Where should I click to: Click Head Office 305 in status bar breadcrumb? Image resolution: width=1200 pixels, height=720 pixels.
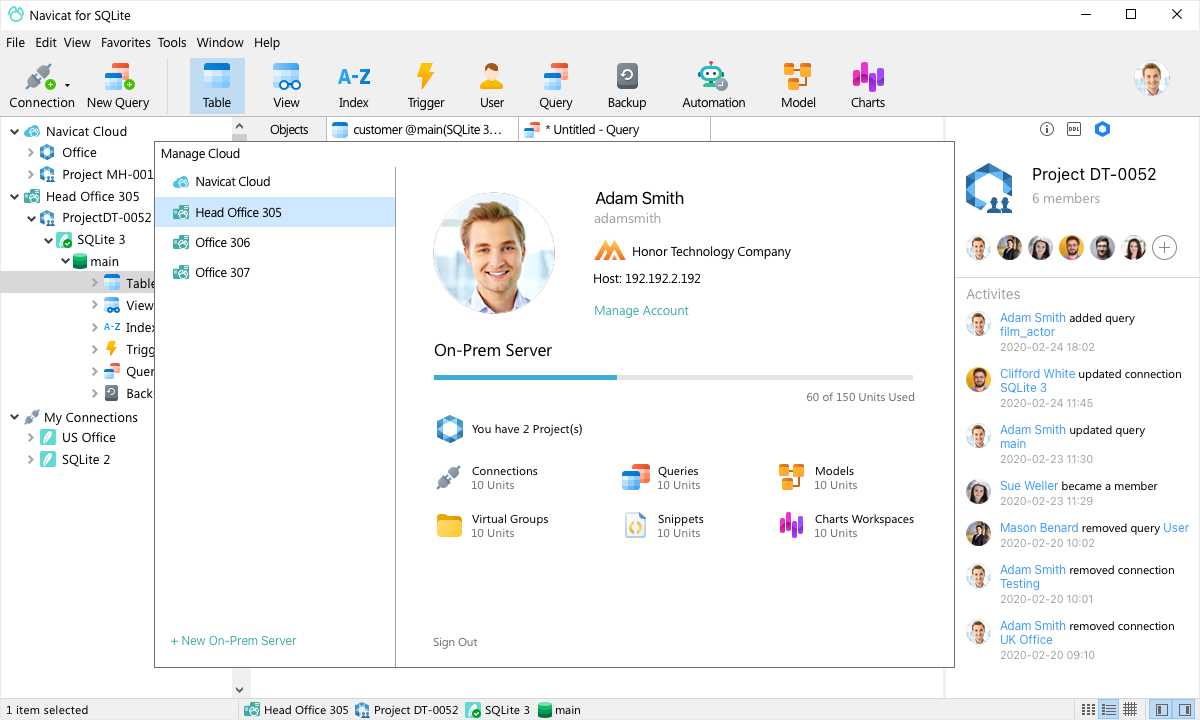click(x=297, y=710)
